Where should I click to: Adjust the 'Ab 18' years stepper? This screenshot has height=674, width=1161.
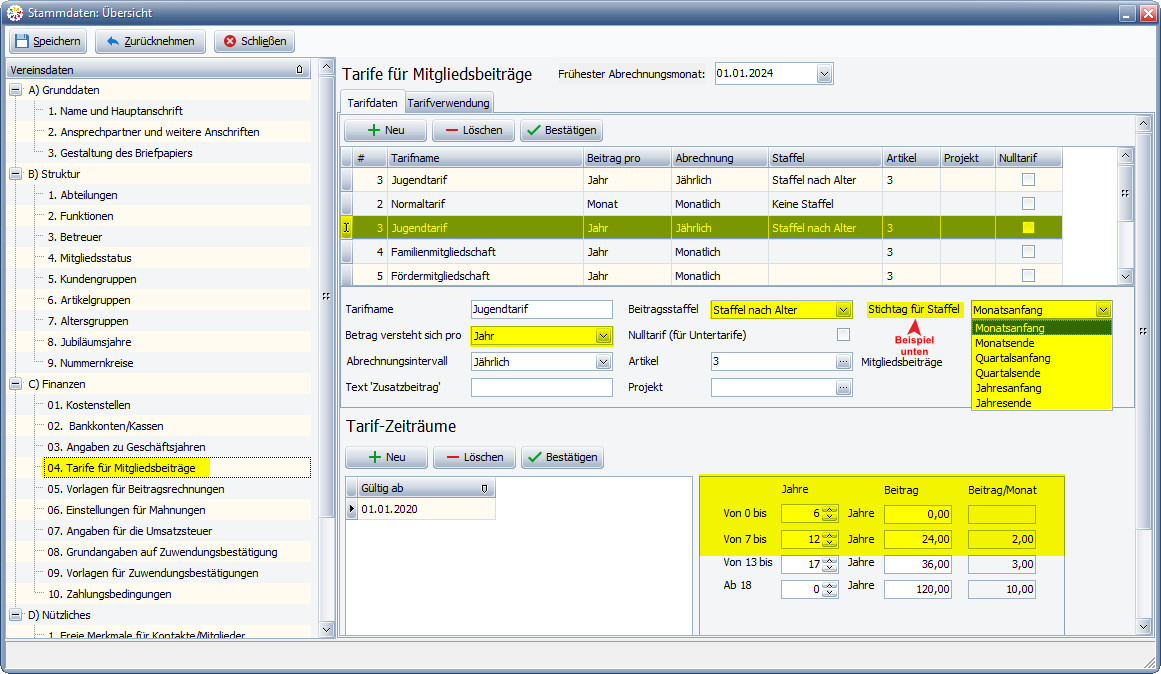point(829,590)
